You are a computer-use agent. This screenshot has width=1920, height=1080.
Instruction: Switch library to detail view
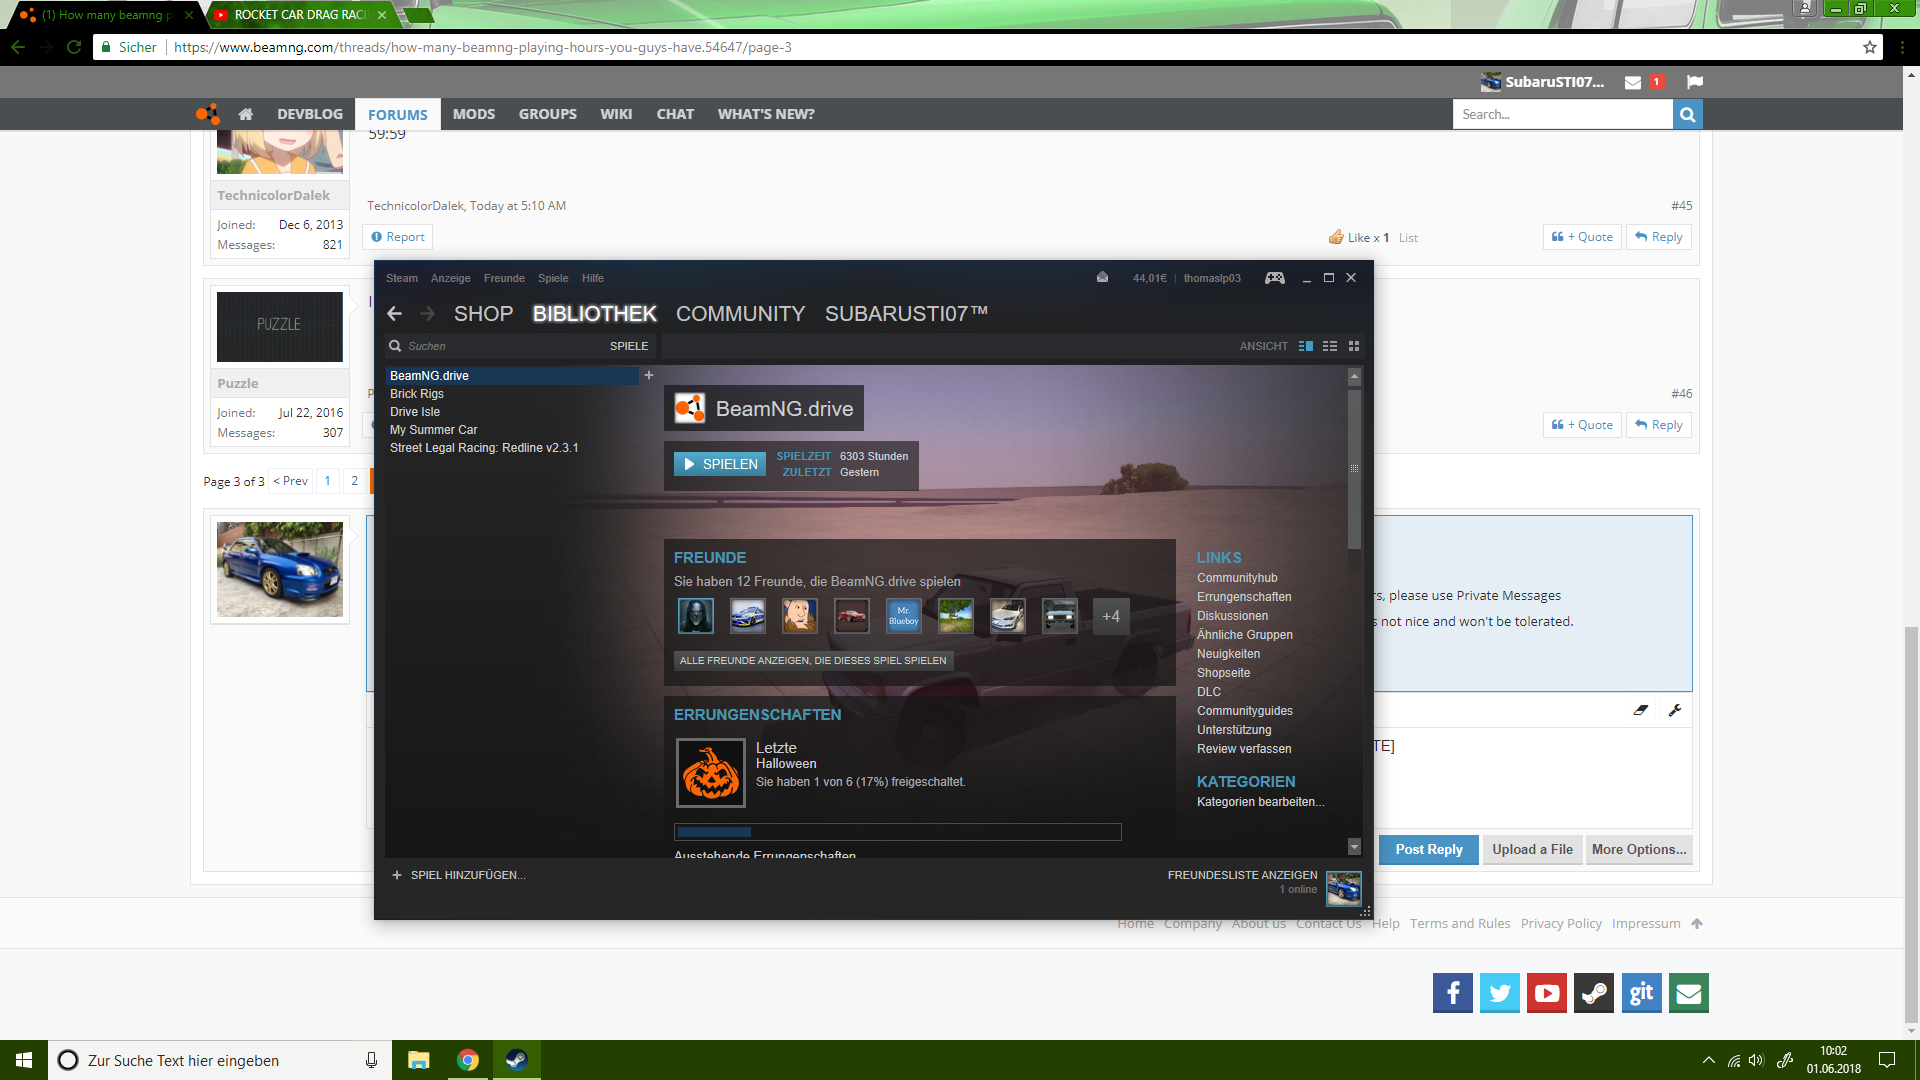(1305, 346)
